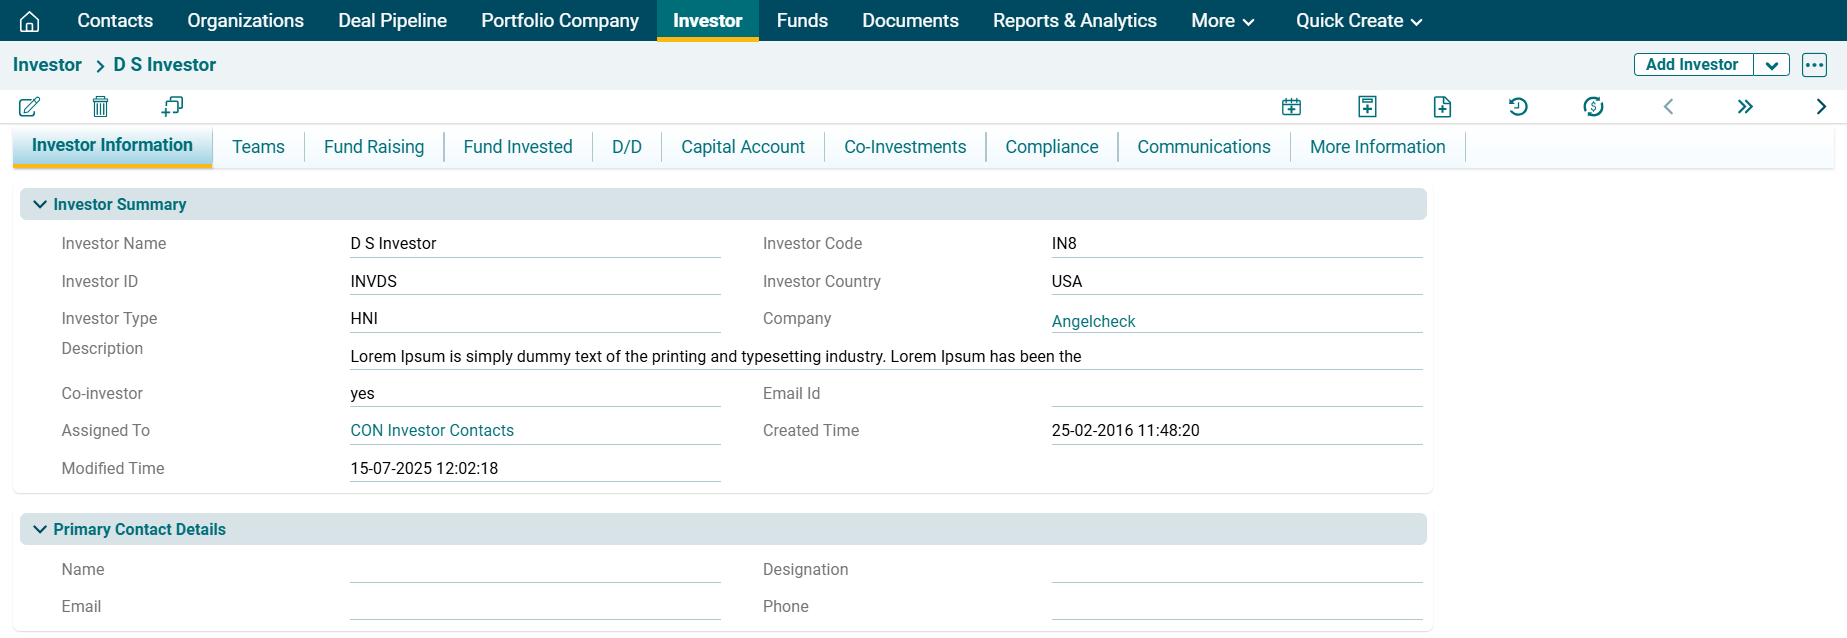The width and height of the screenshot is (1847, 638).
Task: Expand the Add Investor dropdown arrow
Action: (1771, 65)
